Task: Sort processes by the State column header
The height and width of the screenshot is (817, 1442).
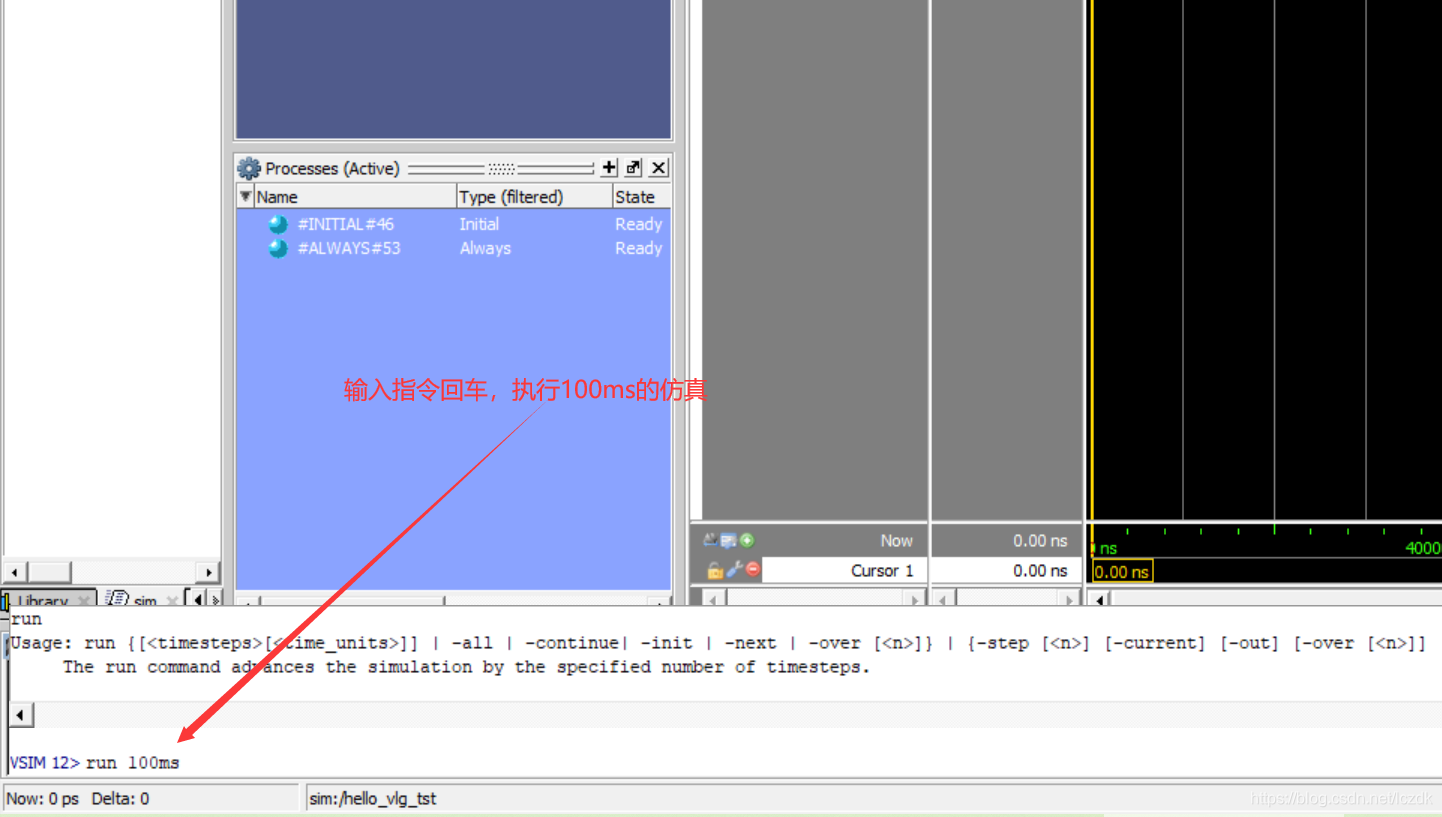Action: tap(641, 196)
